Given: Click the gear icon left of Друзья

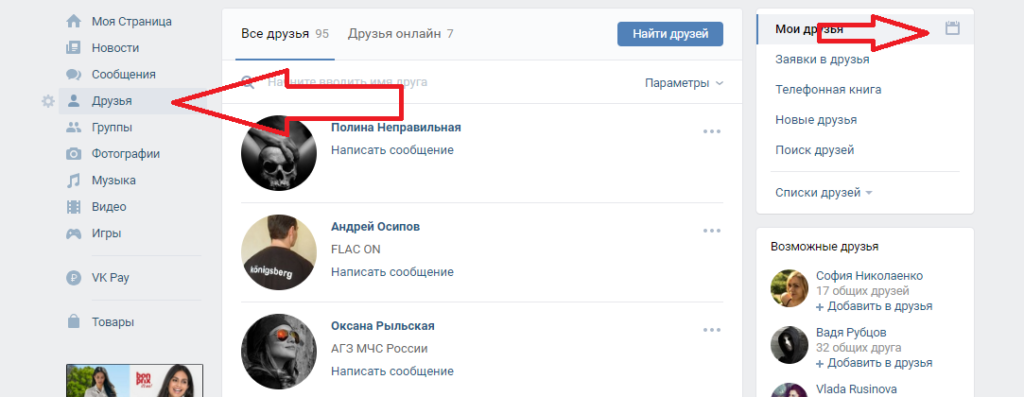Looking at the screenshot, I should coord(48,101).
